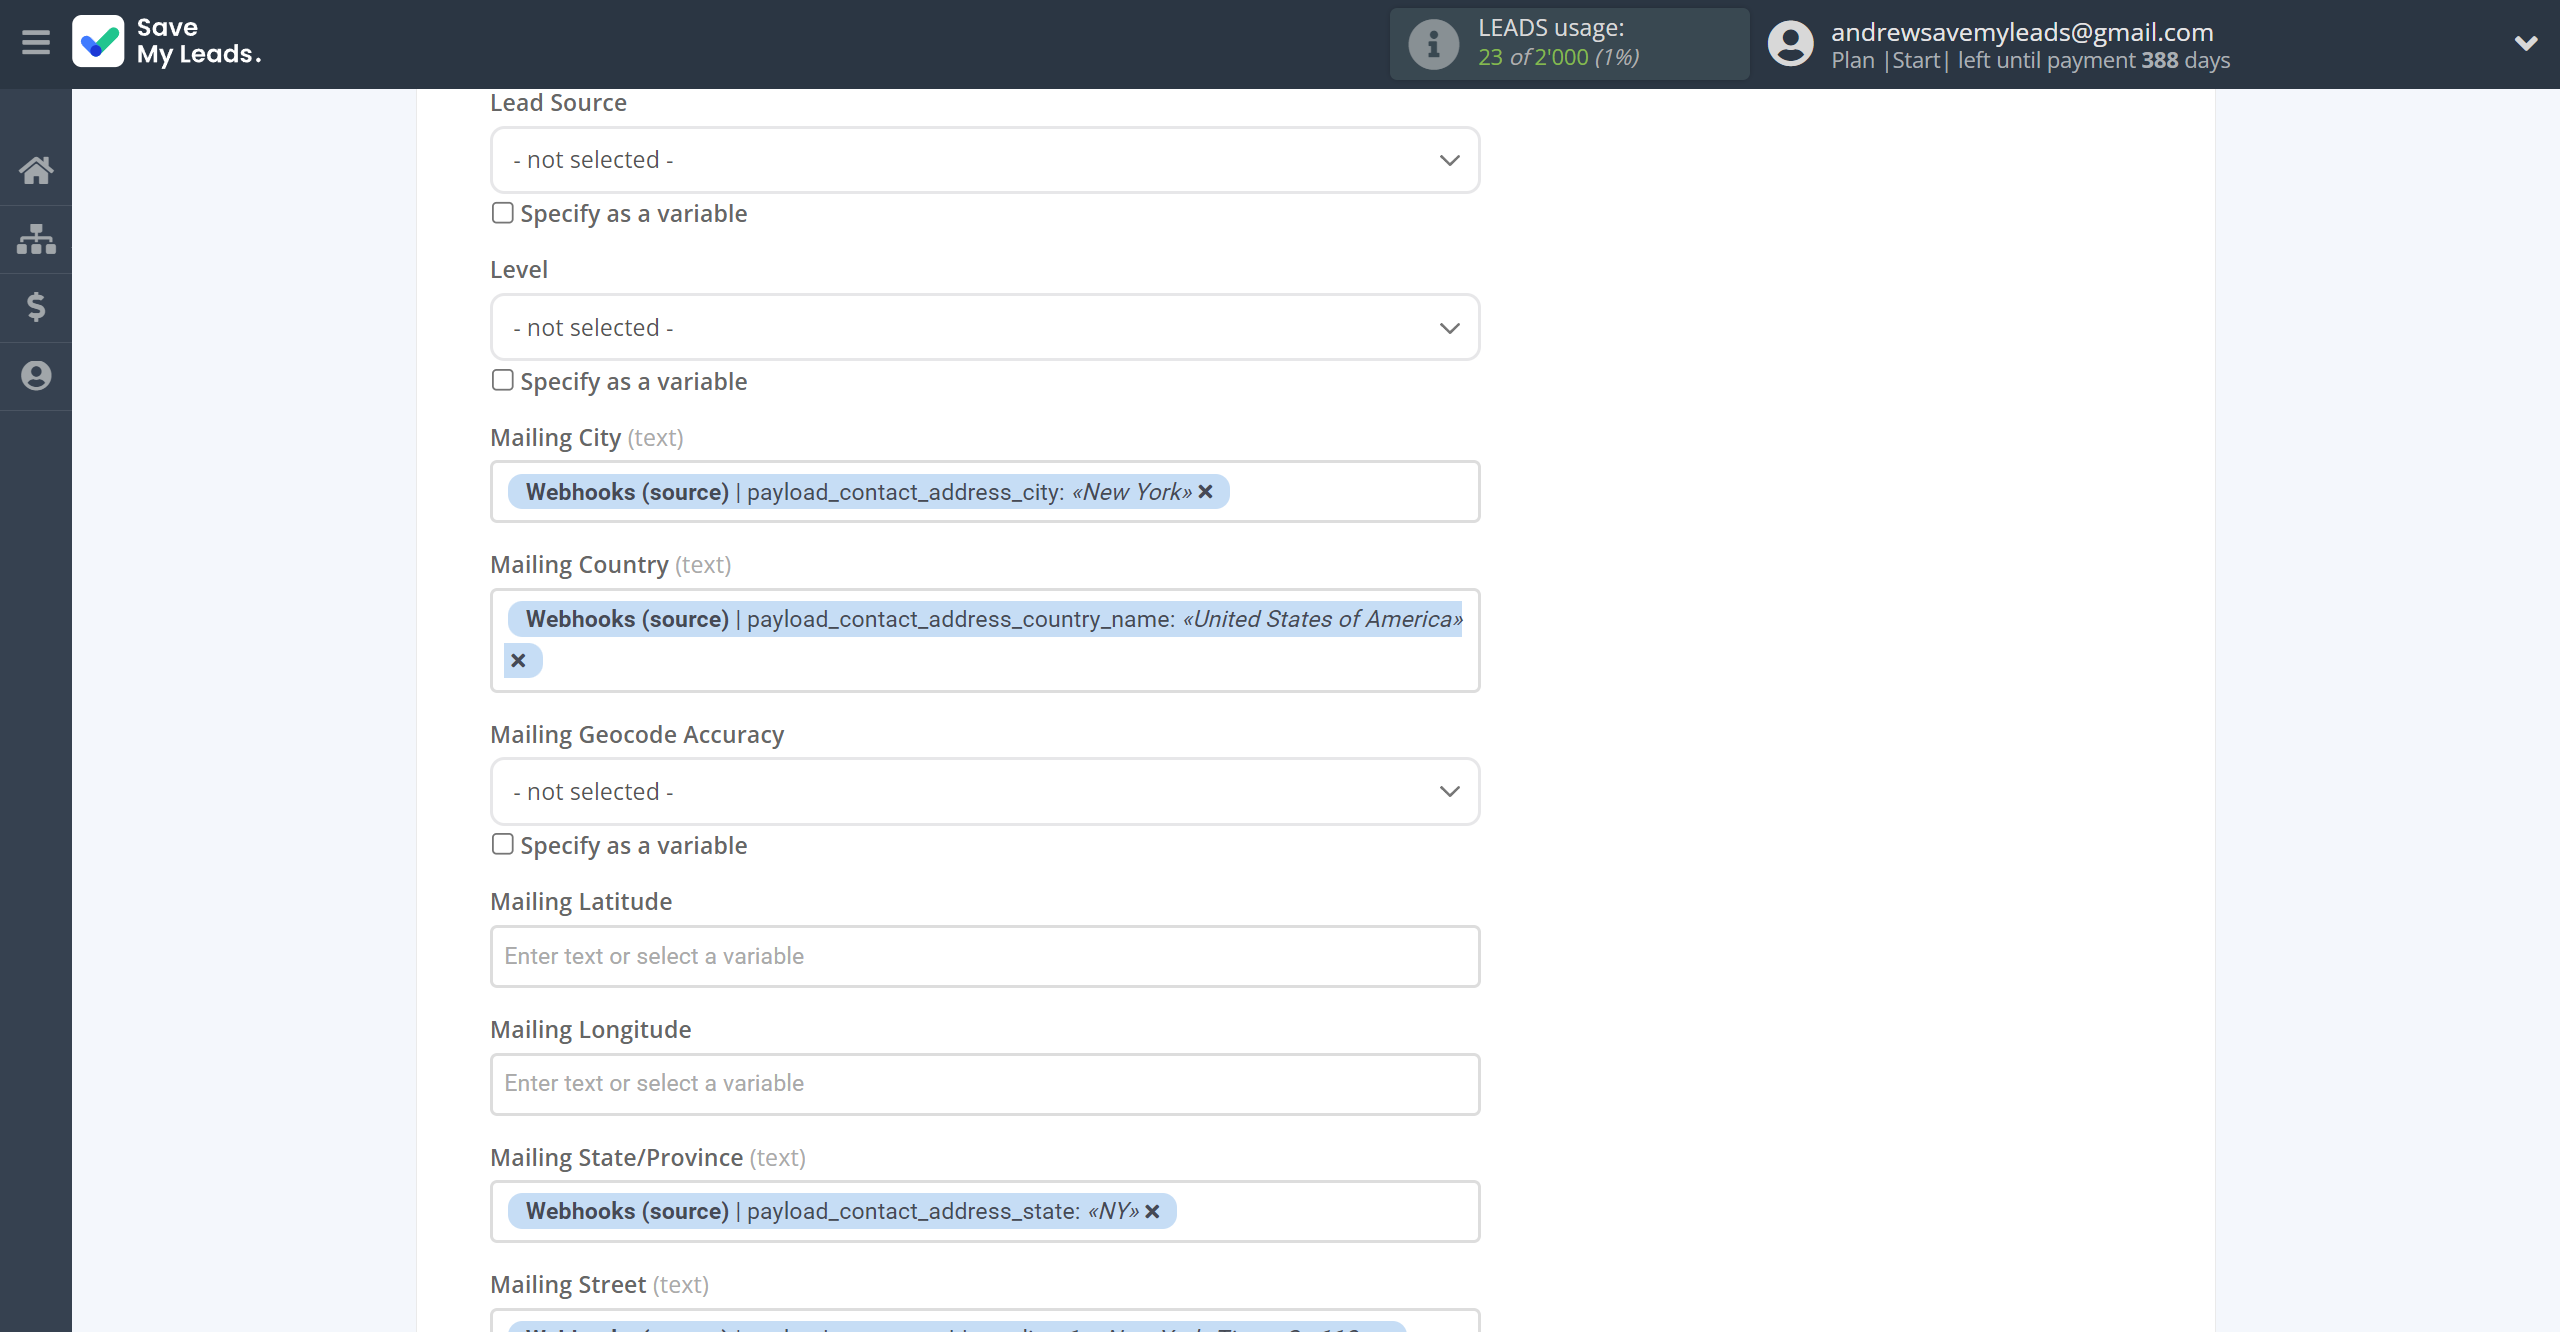This screenshot has height=1332, width=2560.
Task: Remove payload_contact_address_city variable tag
Action: (1206, 491)
